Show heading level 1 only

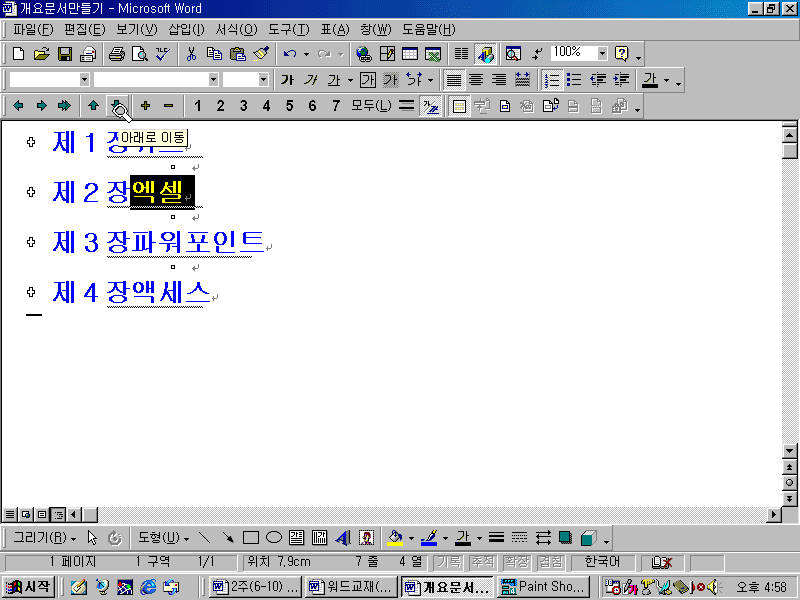click(x=197, y=106)
